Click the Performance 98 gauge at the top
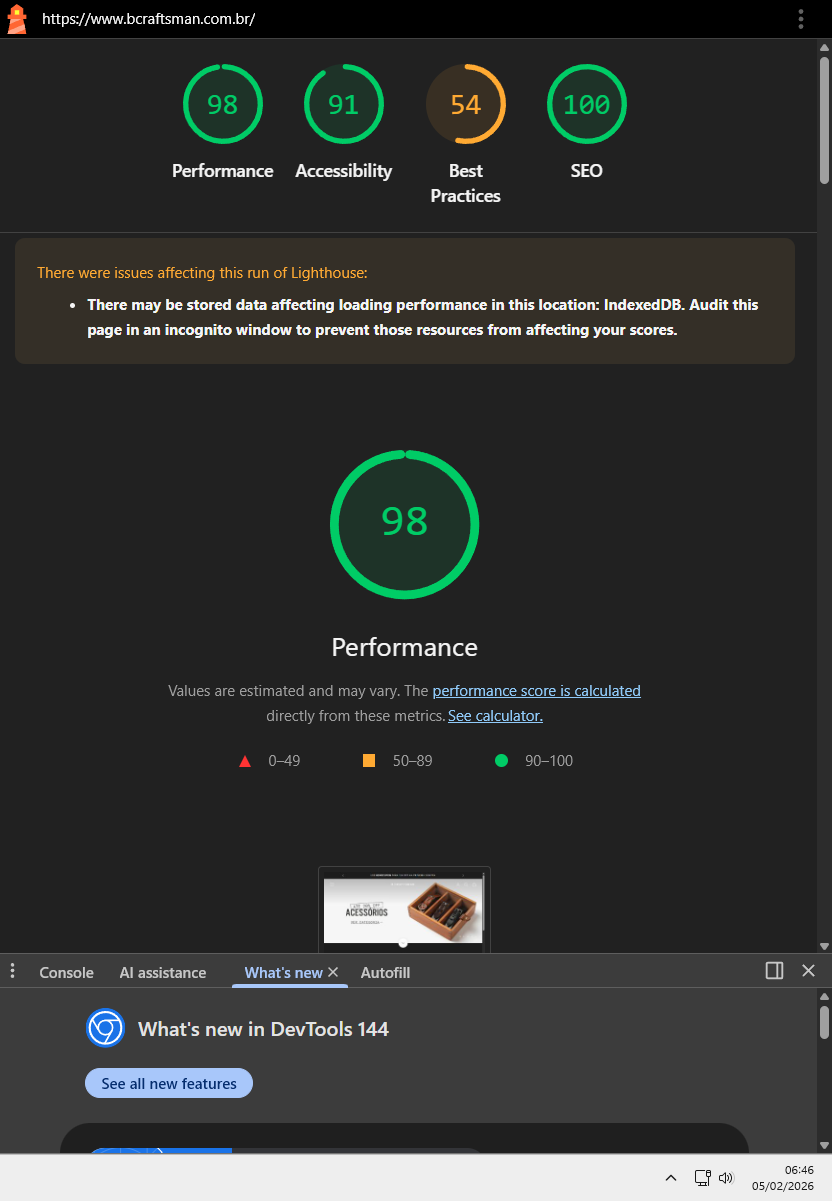Viewport: 832px width, 1201px height. tap(222, 103)
